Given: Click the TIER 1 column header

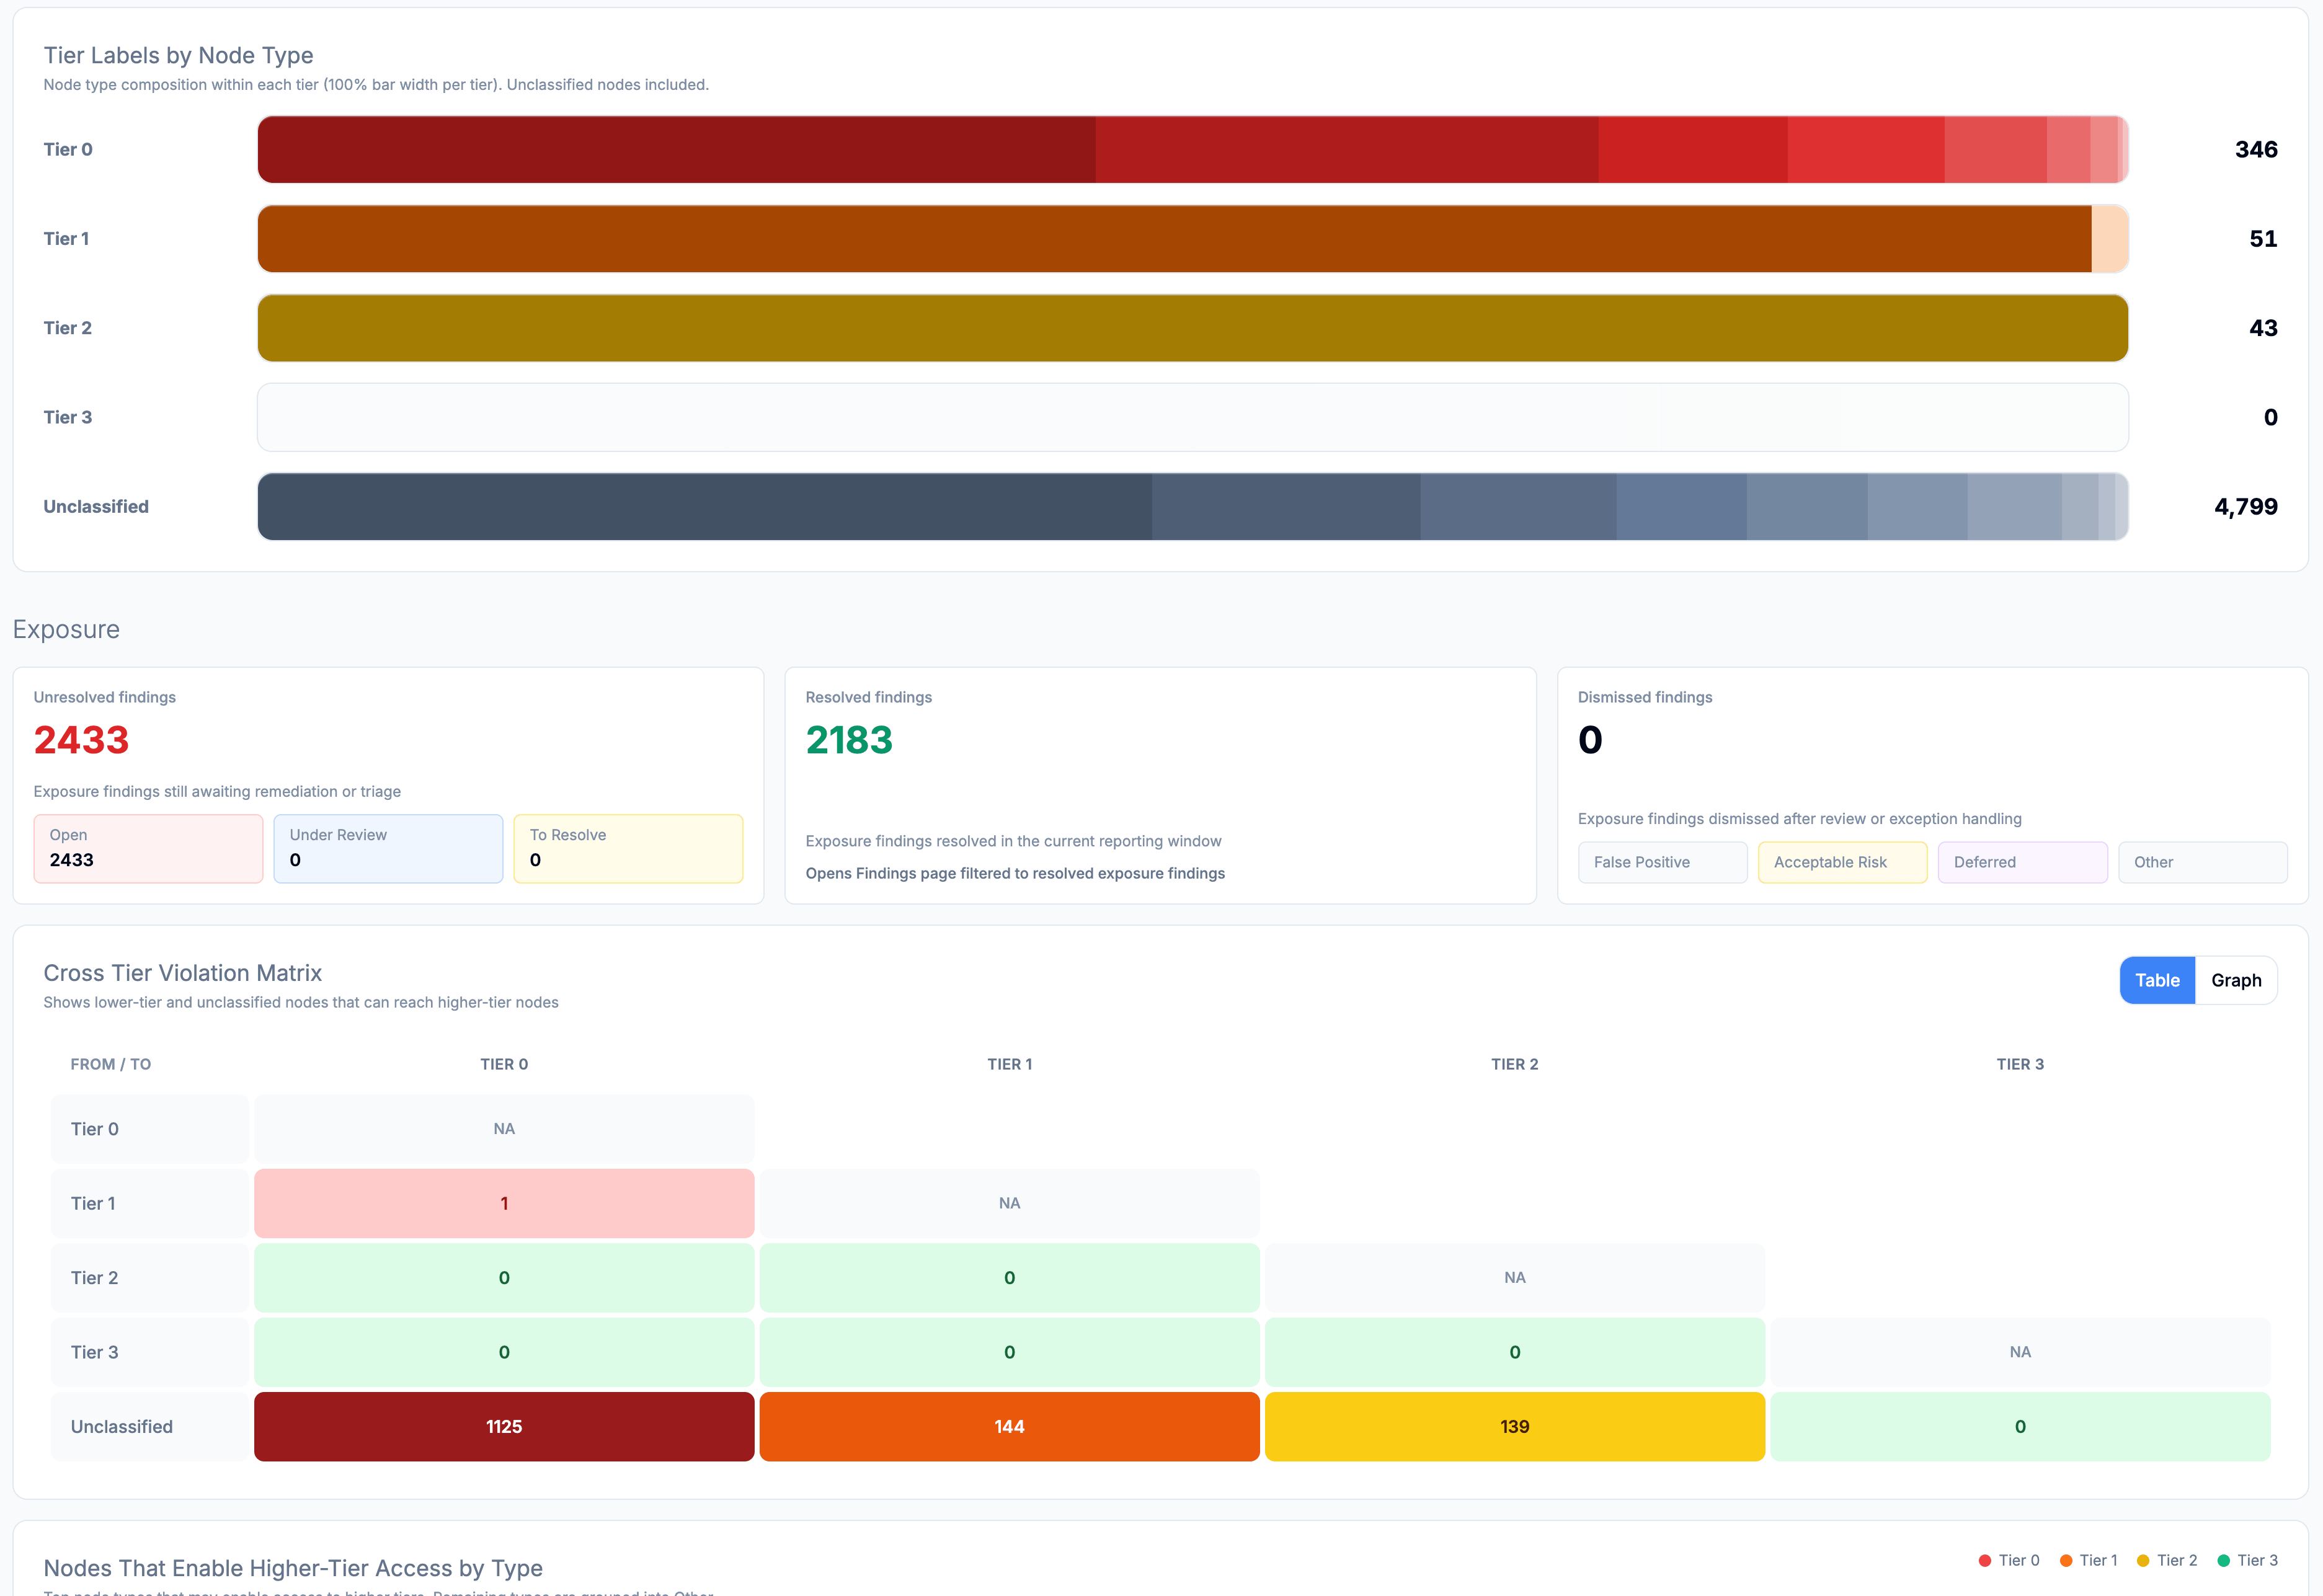Looking at the screenshot, I should pyautogui.click(x=1009, y=1064).
